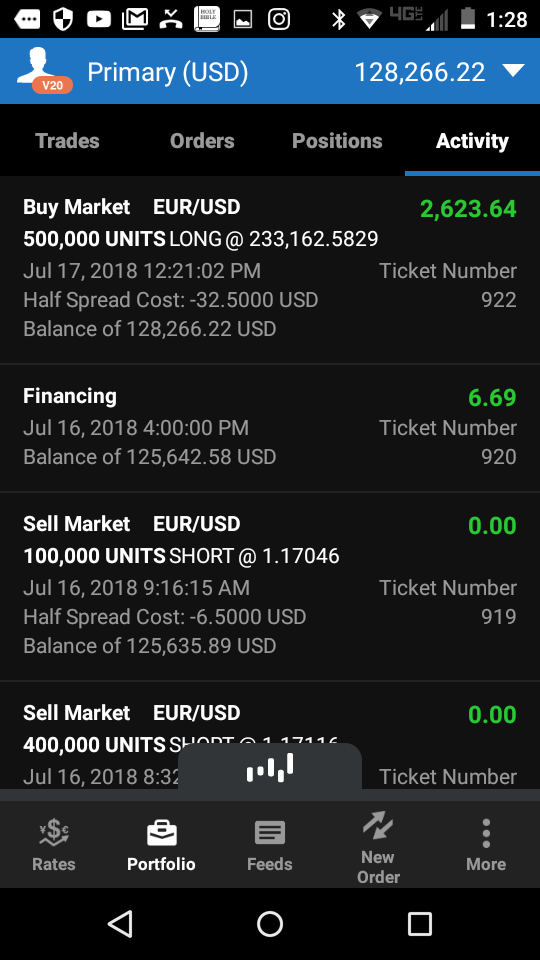Expand the candlestick chart handle
The image size is (540, 960).
point(270,767)
